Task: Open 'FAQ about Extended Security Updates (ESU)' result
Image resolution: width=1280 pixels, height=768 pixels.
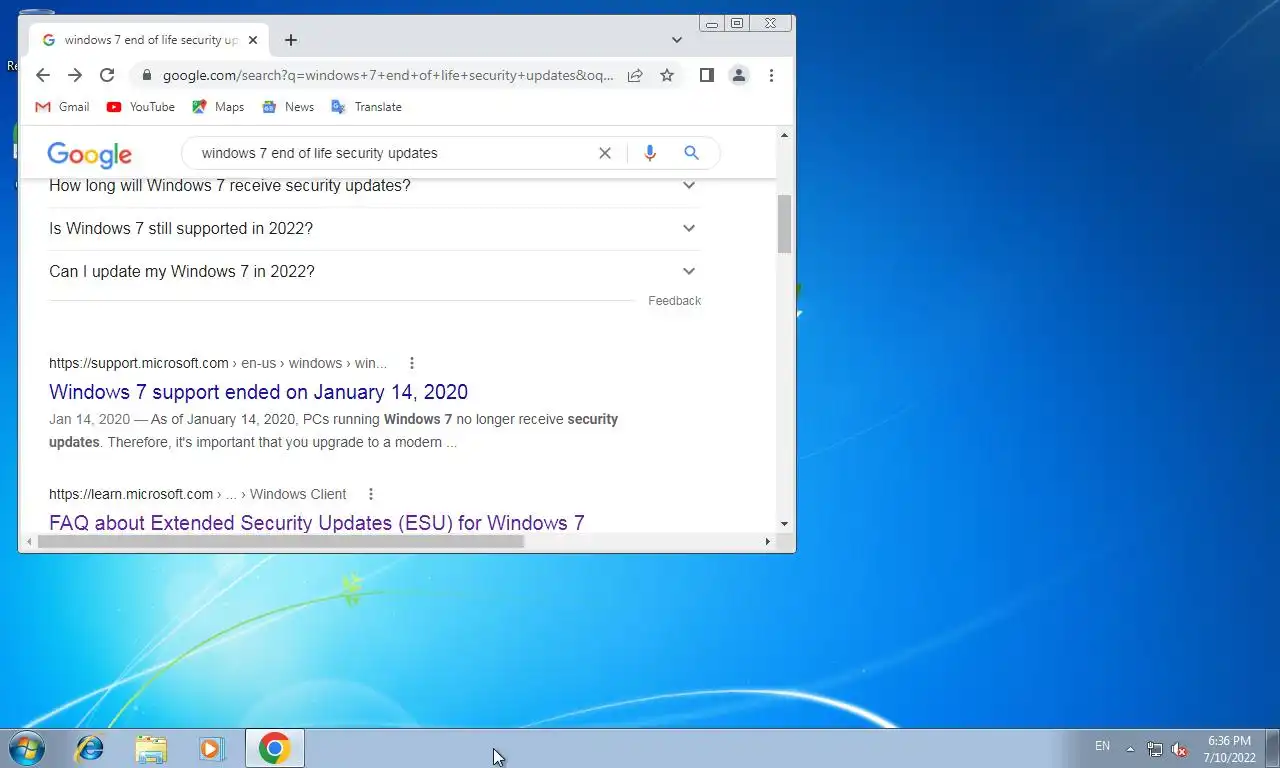Action: pos(317,523)
